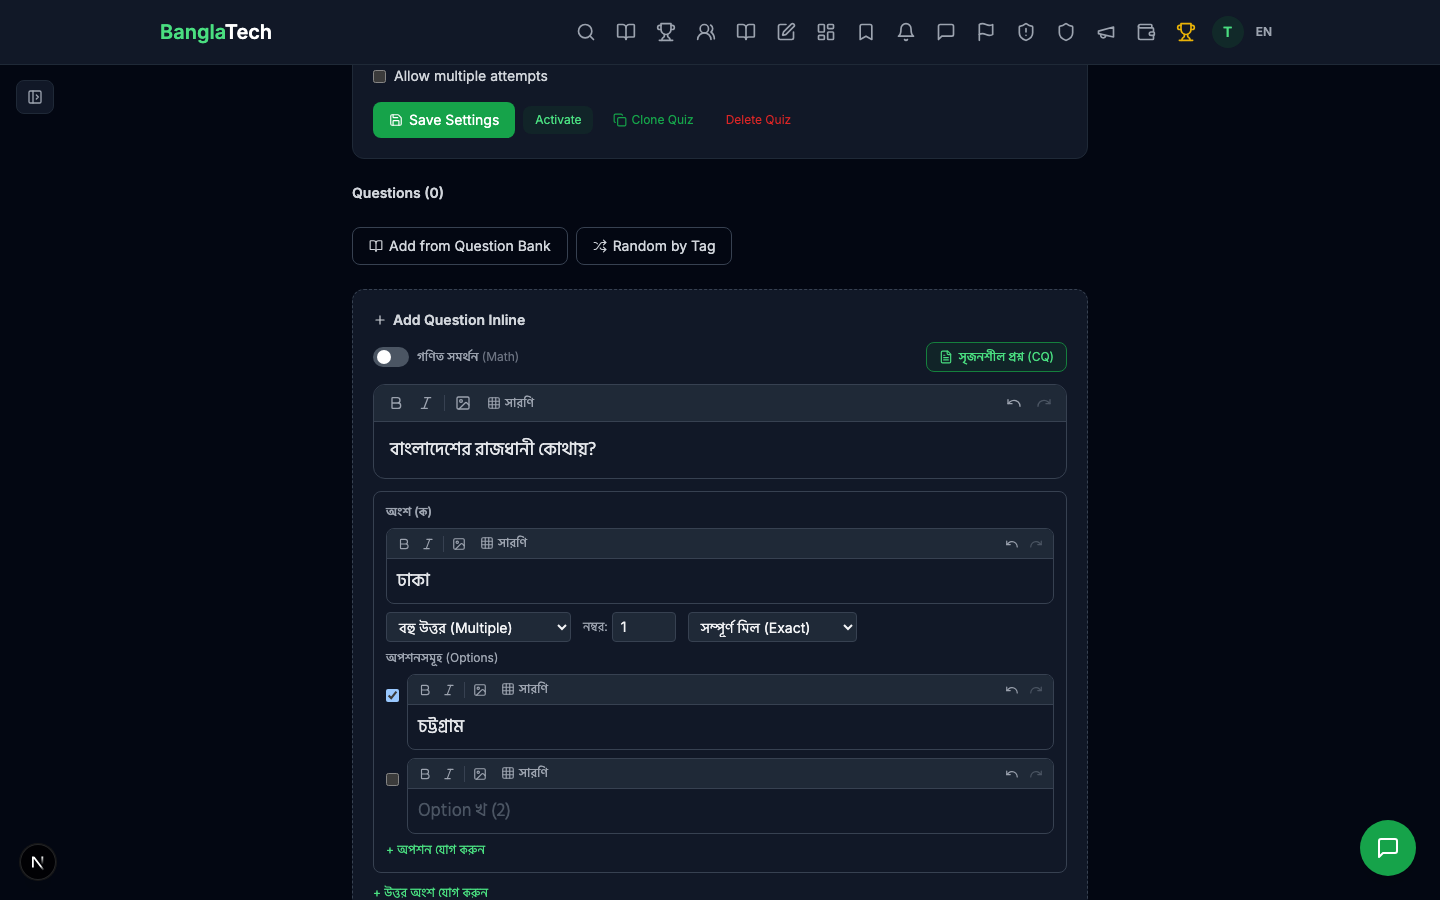This screenshot has width=1440, height=900.
Task: Uncheck the চট্টগ্রাম option checkbox
Action: [x=393, y=696]
